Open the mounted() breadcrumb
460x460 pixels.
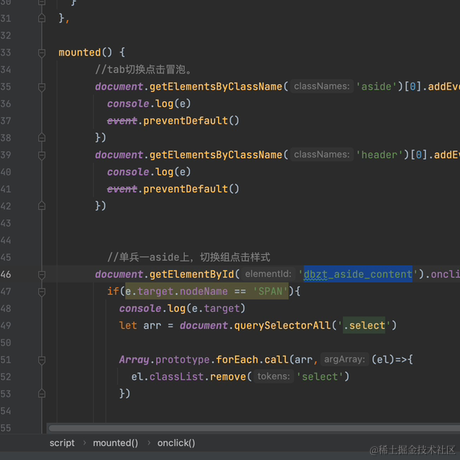coord(115,443)
